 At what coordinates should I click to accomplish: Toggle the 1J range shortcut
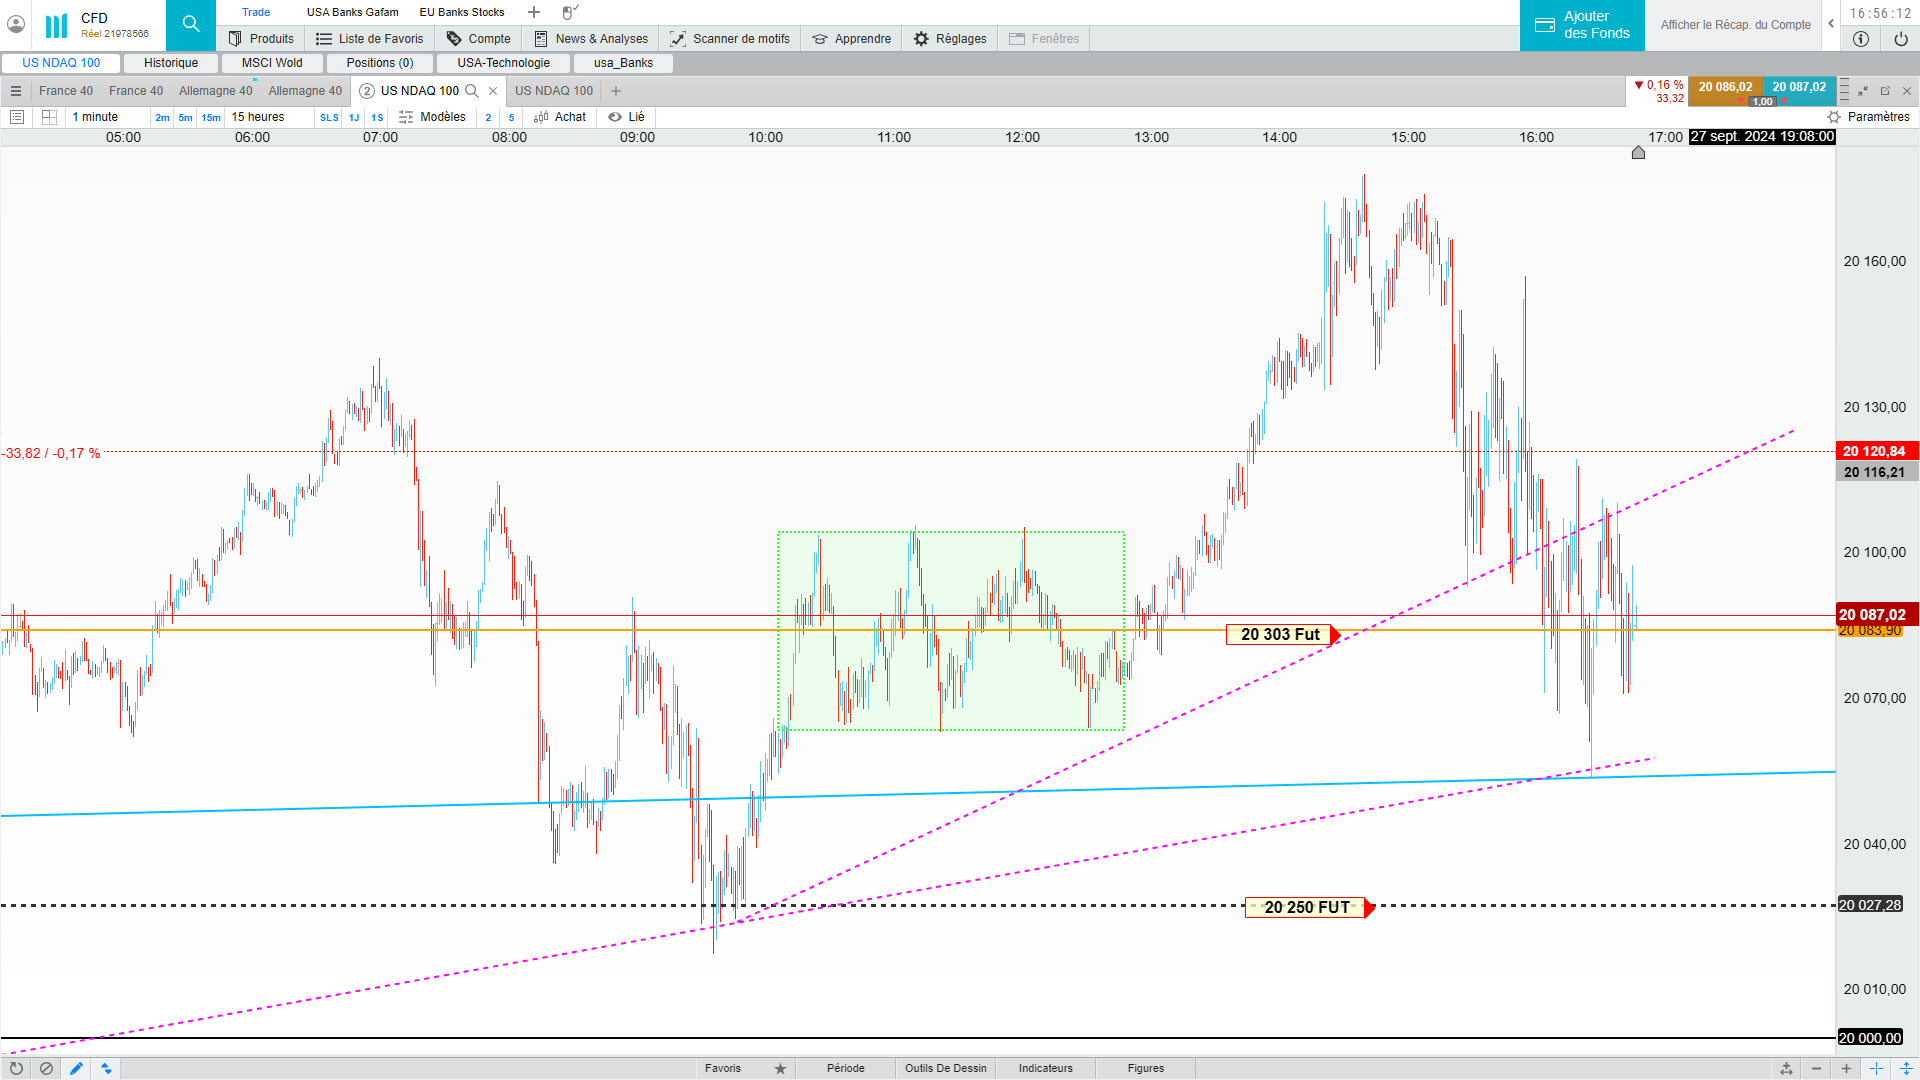point(354,117)
